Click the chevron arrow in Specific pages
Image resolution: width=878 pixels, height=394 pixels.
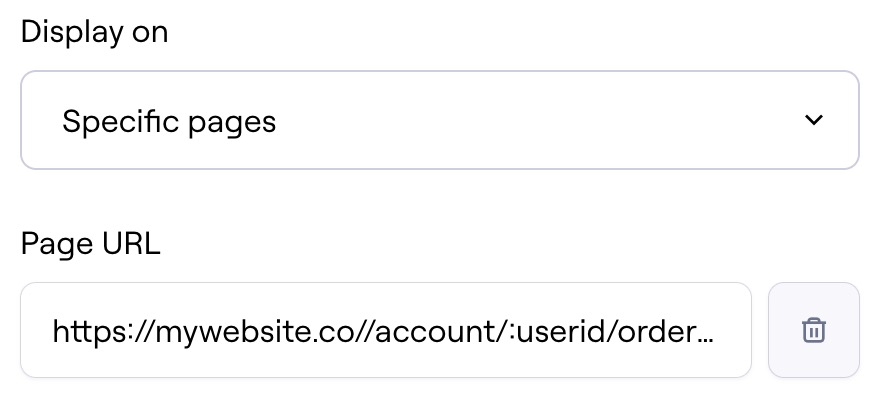pyautogui.click(x=814, y=120)
